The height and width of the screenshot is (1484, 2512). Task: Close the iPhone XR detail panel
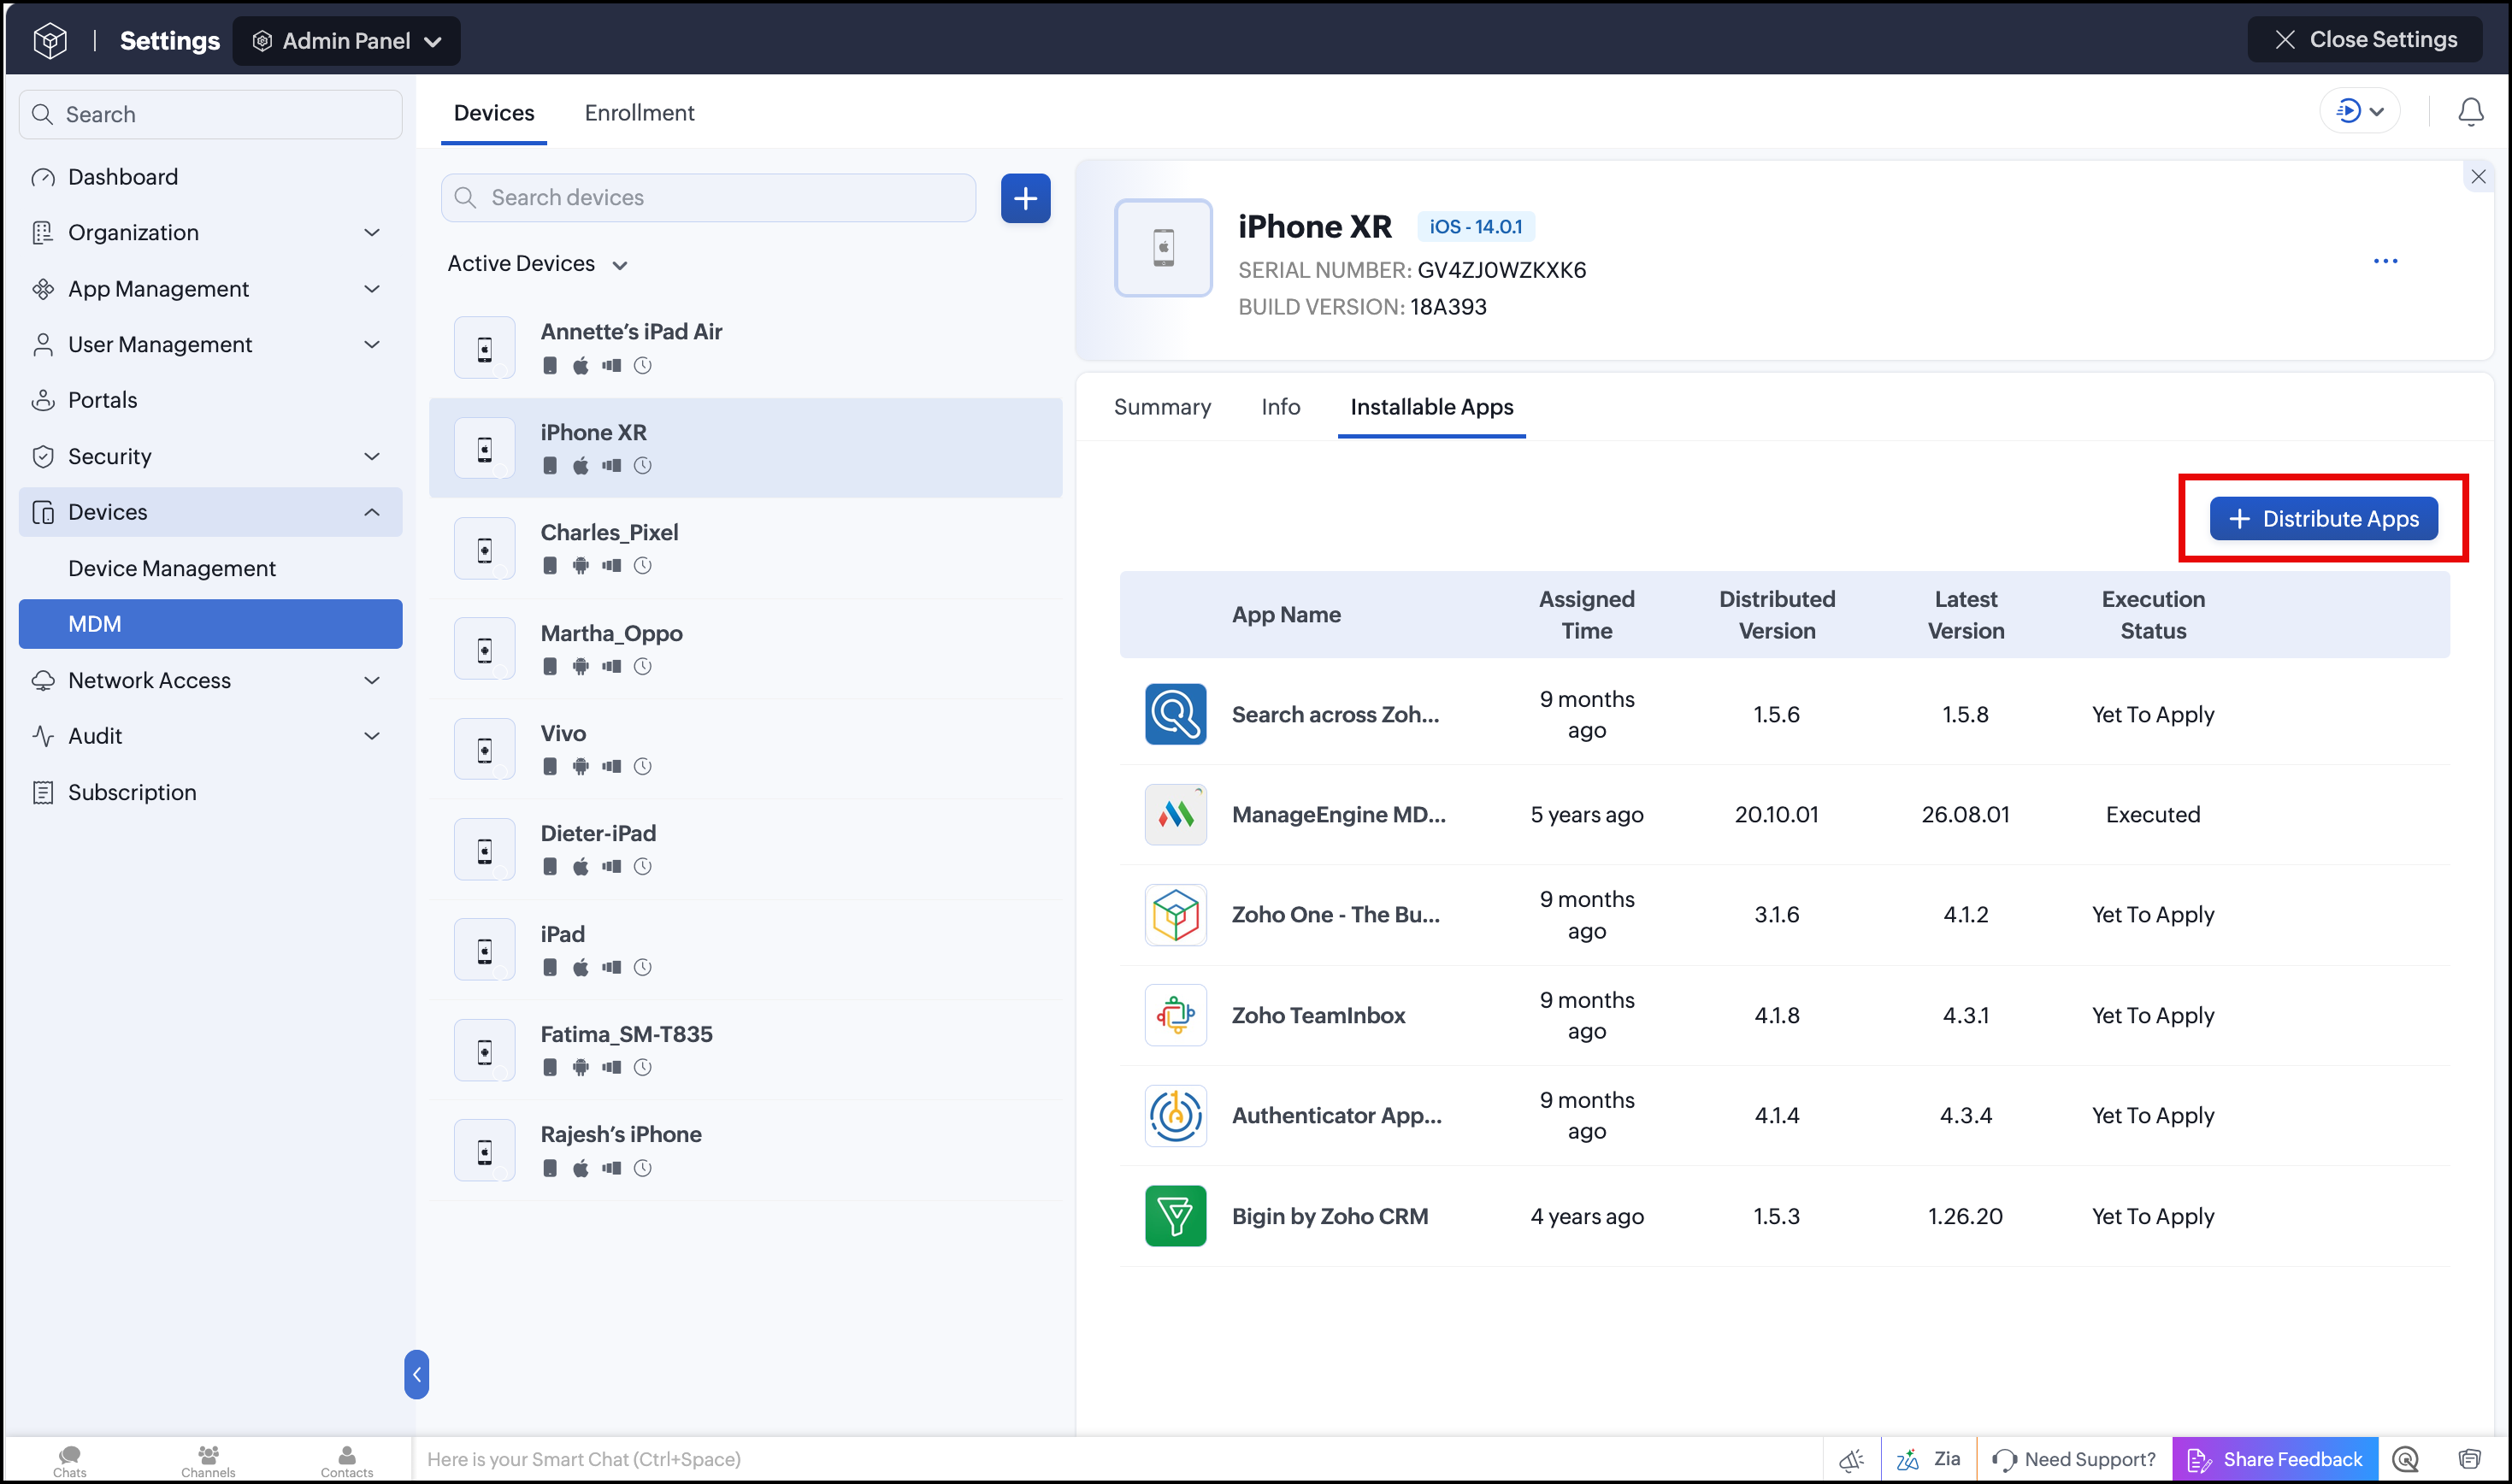[x=2478, y=177]
